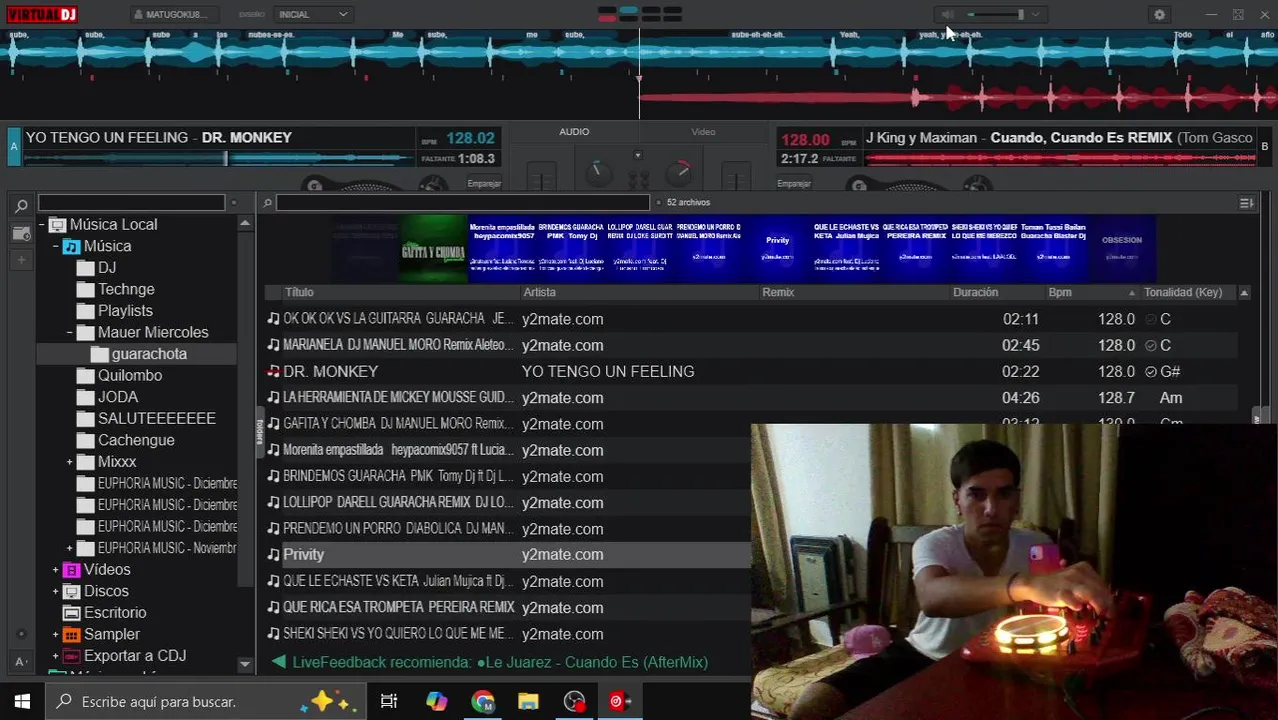This screenshot has height=720, width=1278.
Task: Click Emparejar sync on deck A
Action: point(484,183)
